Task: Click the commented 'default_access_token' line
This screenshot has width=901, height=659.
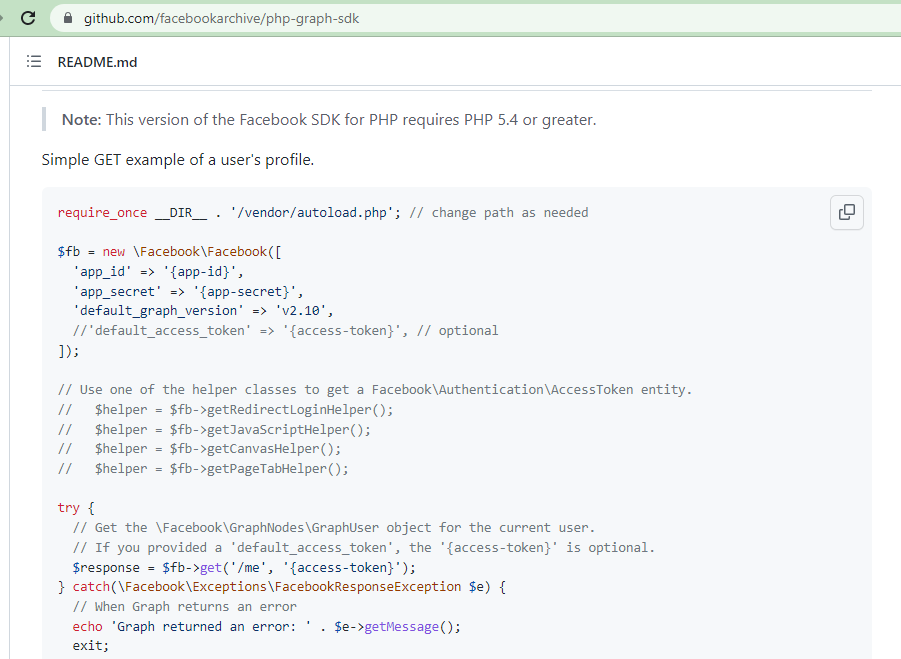Action: coord(285,331)
